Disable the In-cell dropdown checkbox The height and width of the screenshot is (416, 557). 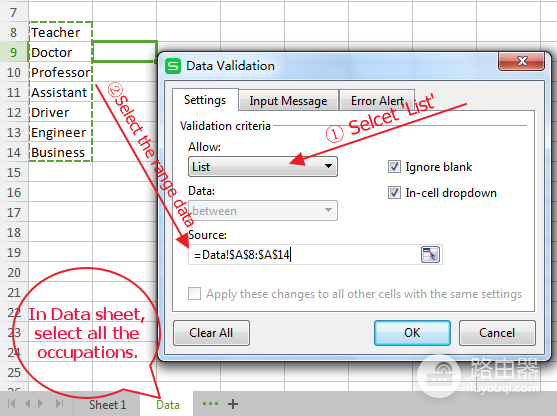click(x=394, y=193)
